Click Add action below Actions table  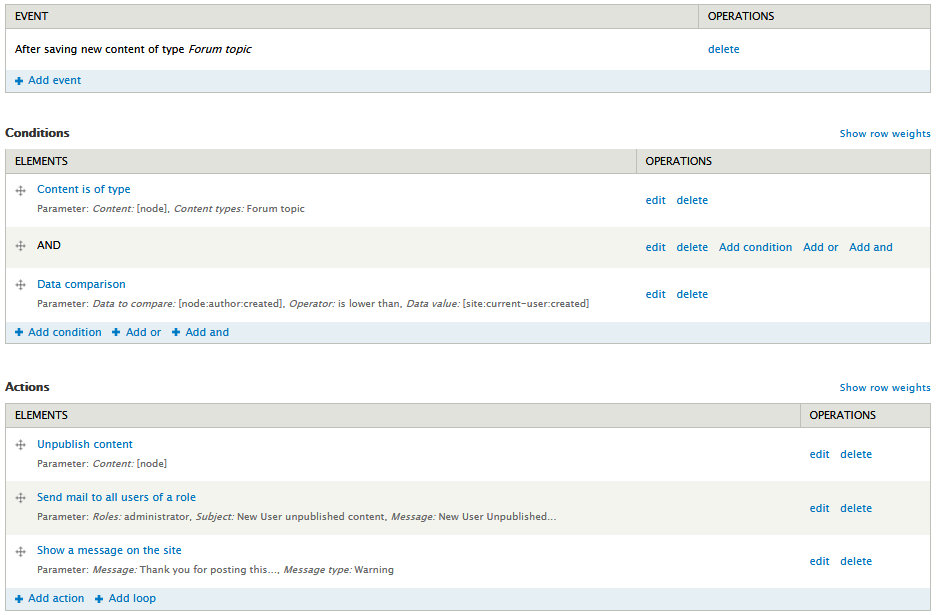tap(56, 598)
